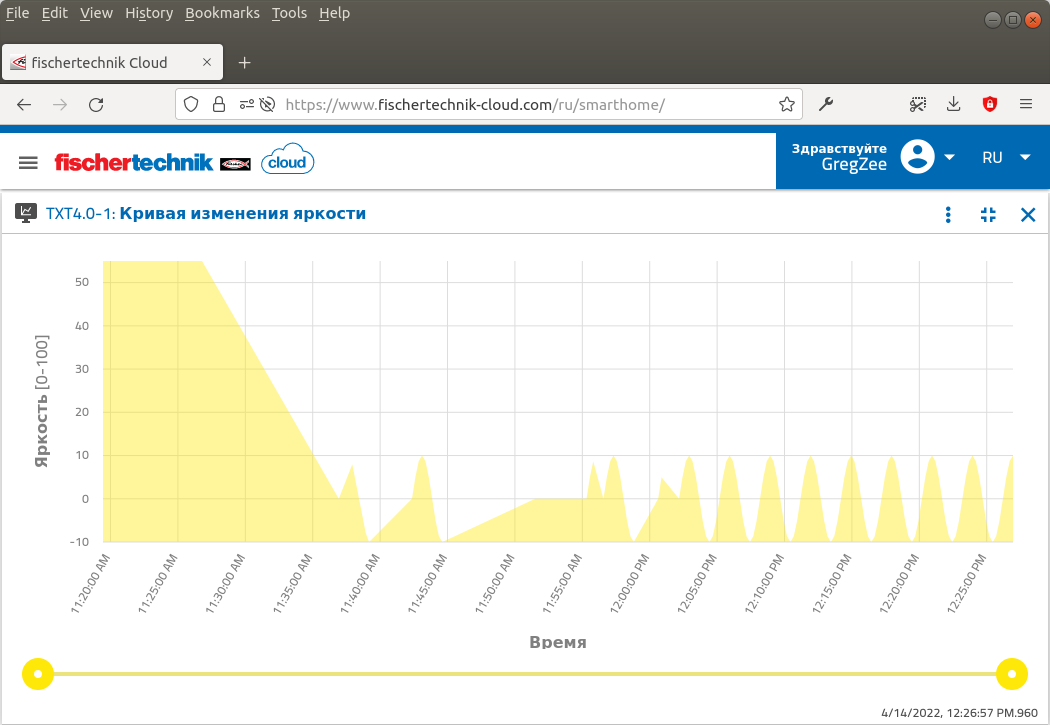Viewport: 1050px width, 725px height.
Task: Open the hamburger navigation menu
Action: 28,162
